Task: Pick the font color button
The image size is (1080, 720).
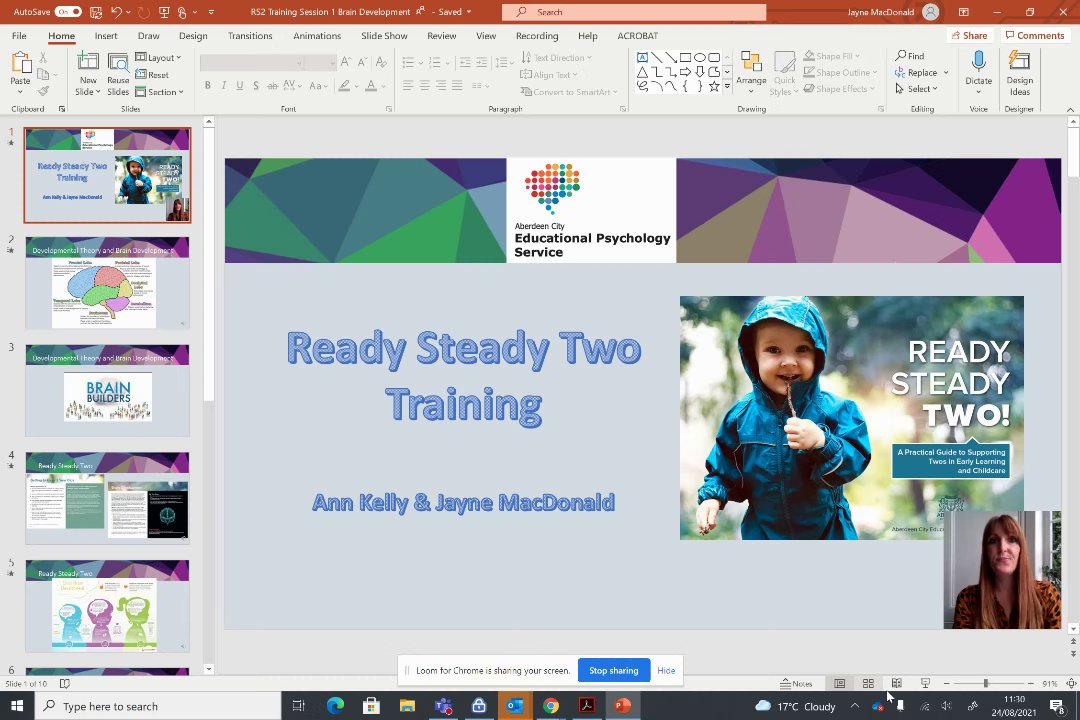Action: click(x=371, y=85)
